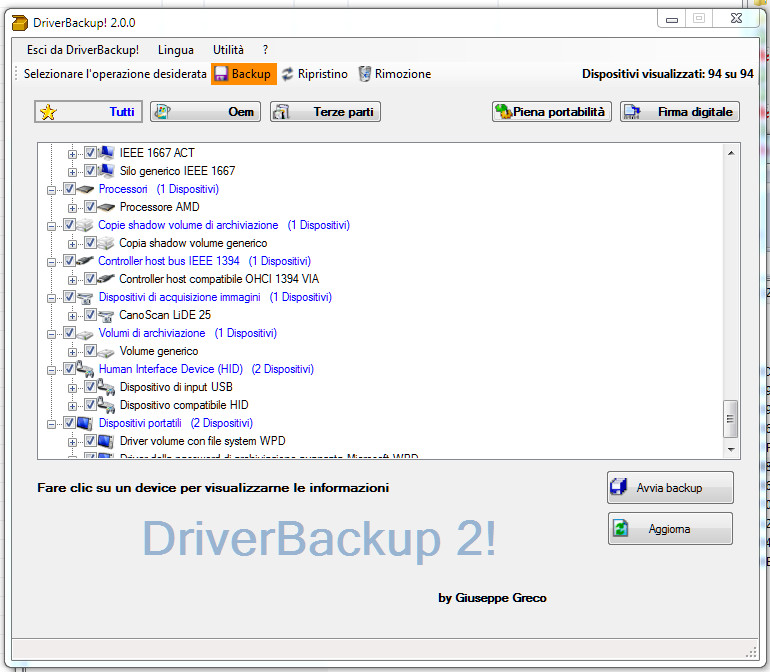
Task: Expand the Processore AMD tree node
Action: [x=72, y=207]
